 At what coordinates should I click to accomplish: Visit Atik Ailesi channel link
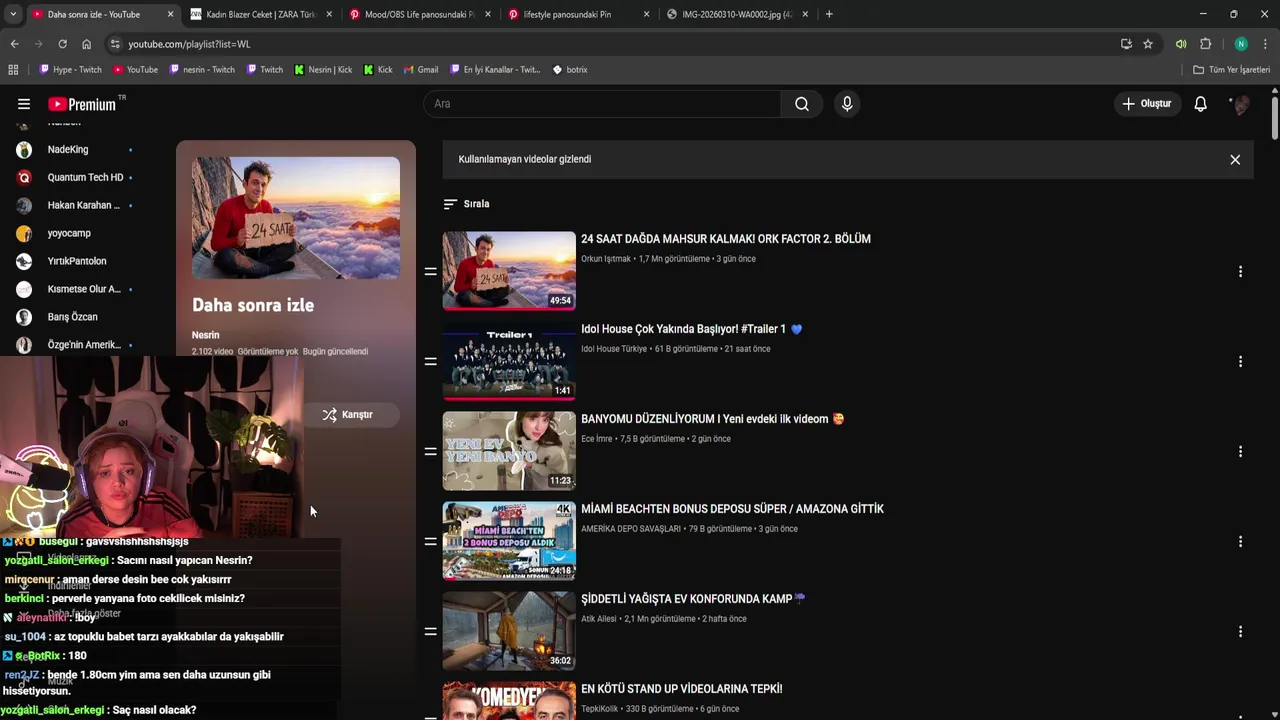point(599,619)
